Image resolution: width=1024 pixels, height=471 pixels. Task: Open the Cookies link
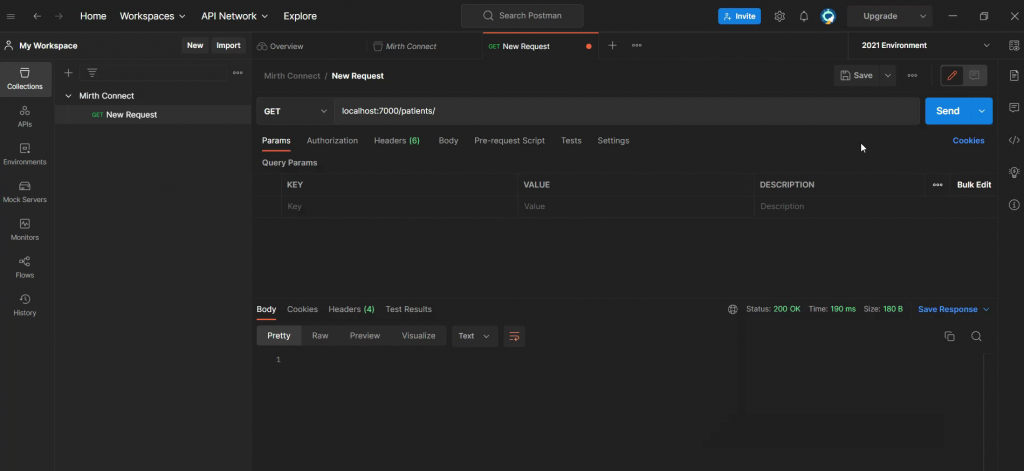(x=968, y=141)
